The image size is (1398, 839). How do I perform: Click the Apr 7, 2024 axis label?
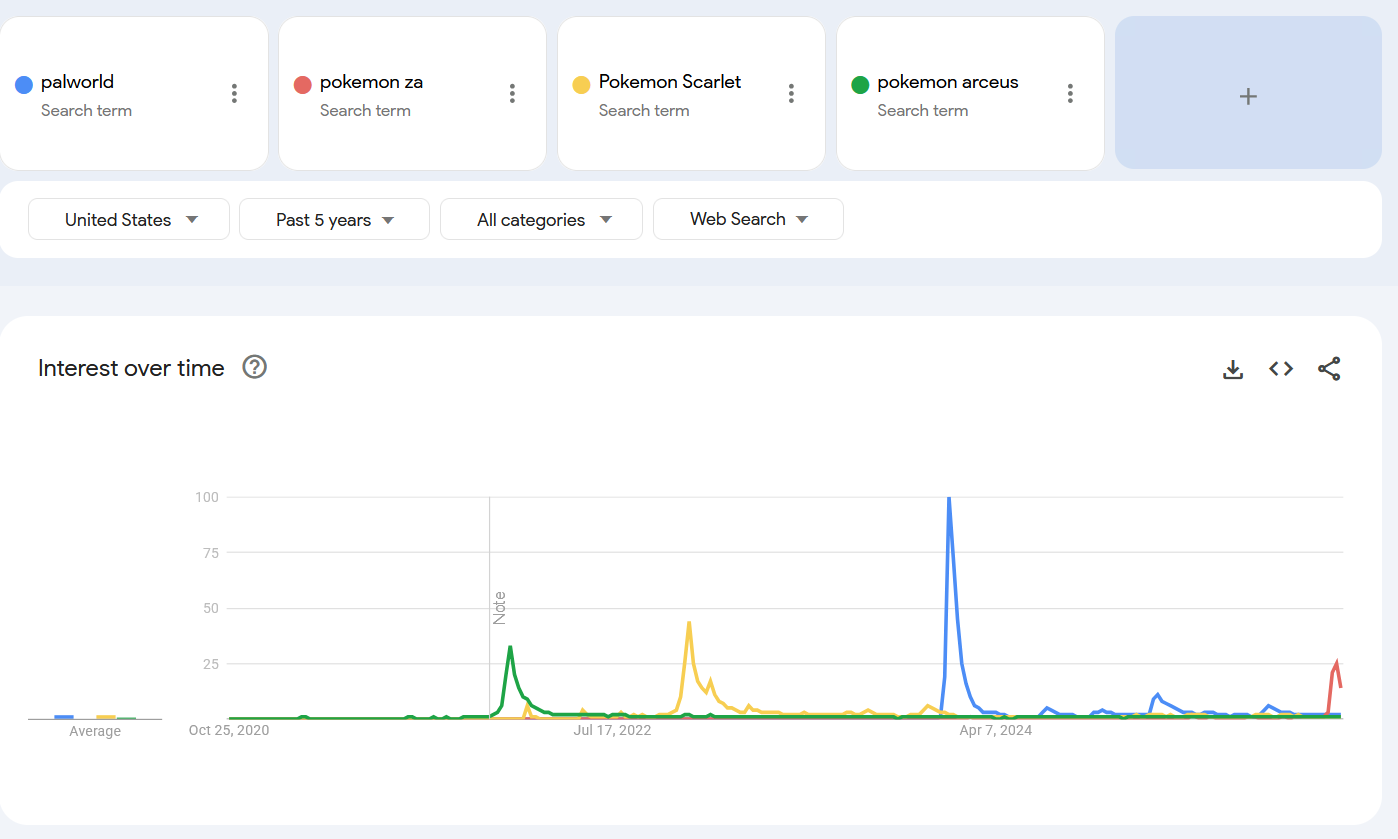(996, 730)
